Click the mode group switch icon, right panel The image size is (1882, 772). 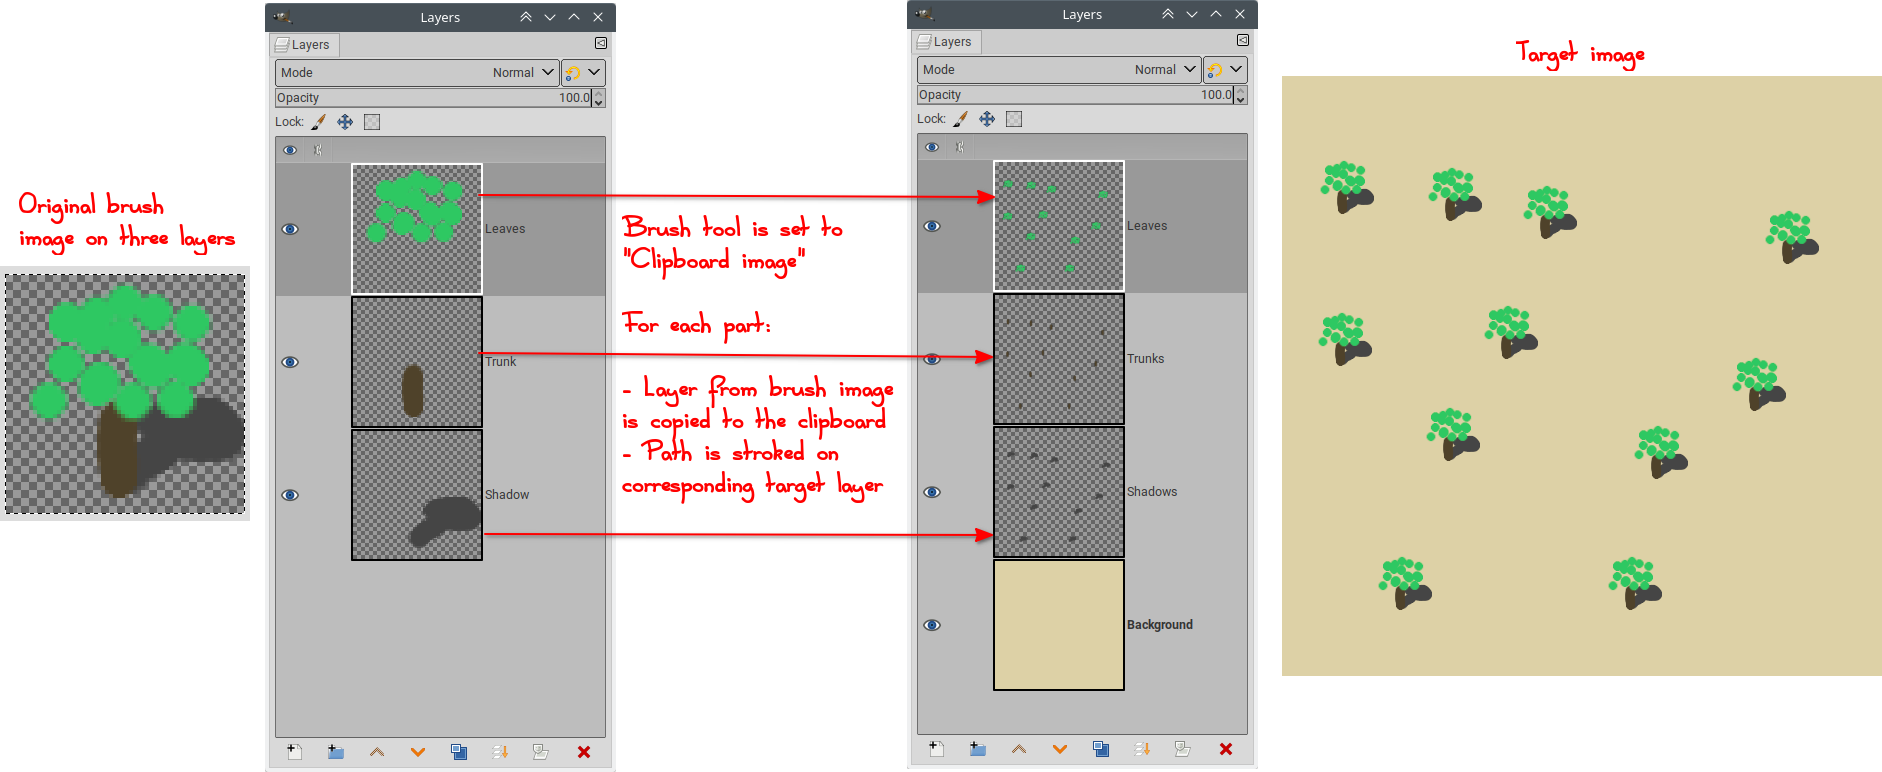(x=1215, y=70)
